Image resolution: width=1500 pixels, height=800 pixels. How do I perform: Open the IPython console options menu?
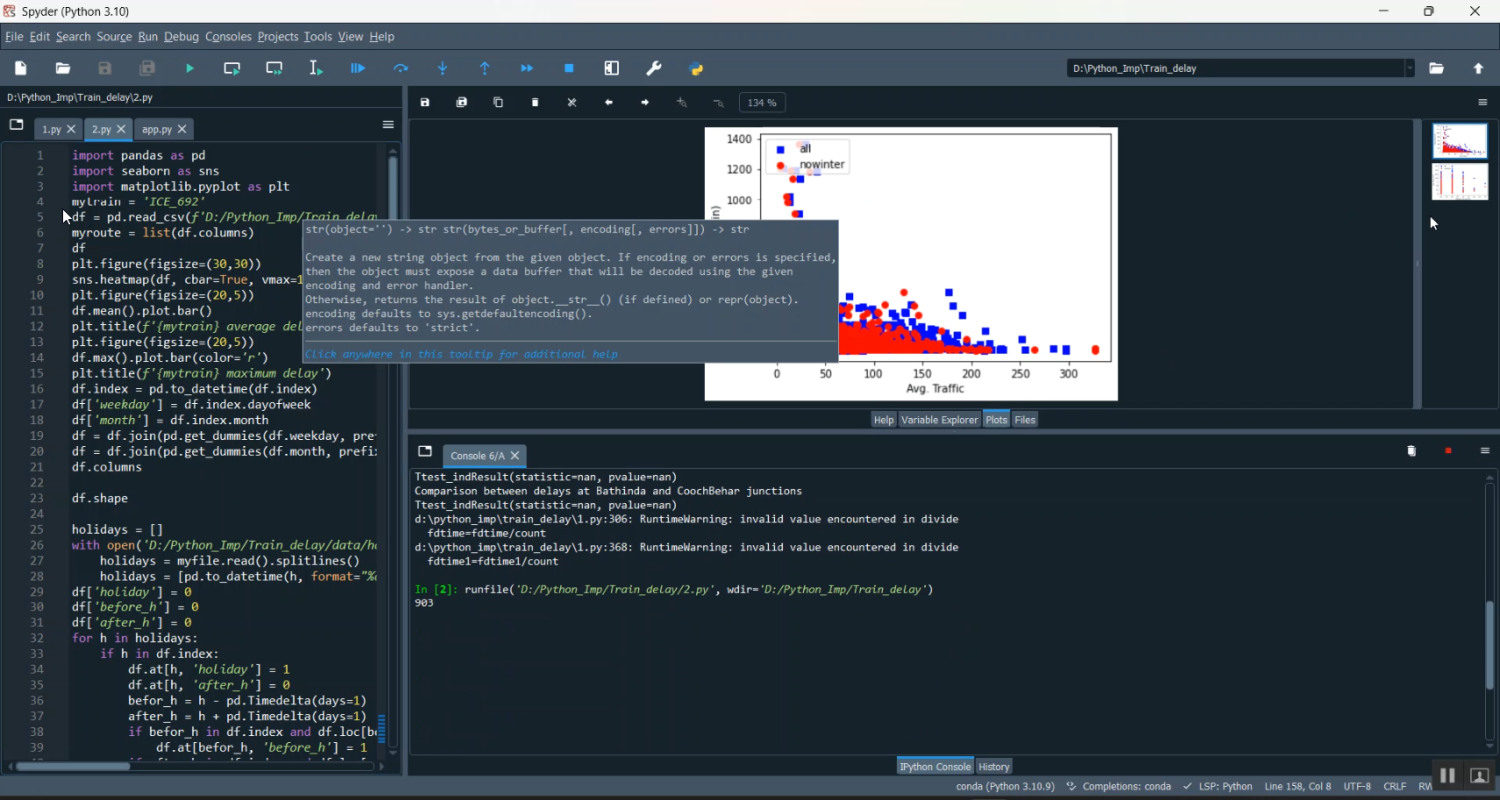click(1485, 452)
